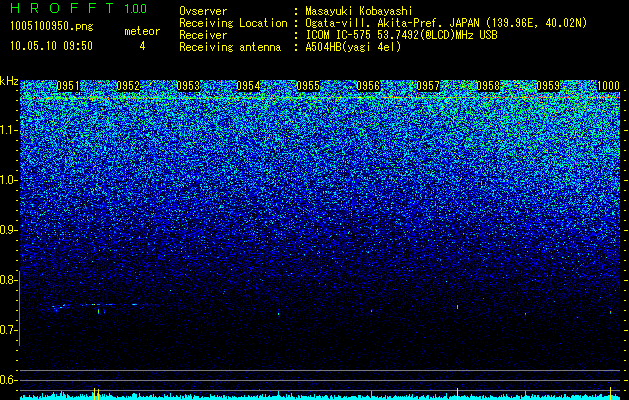Click the 0.7 frequency axis label

(8, 330)
